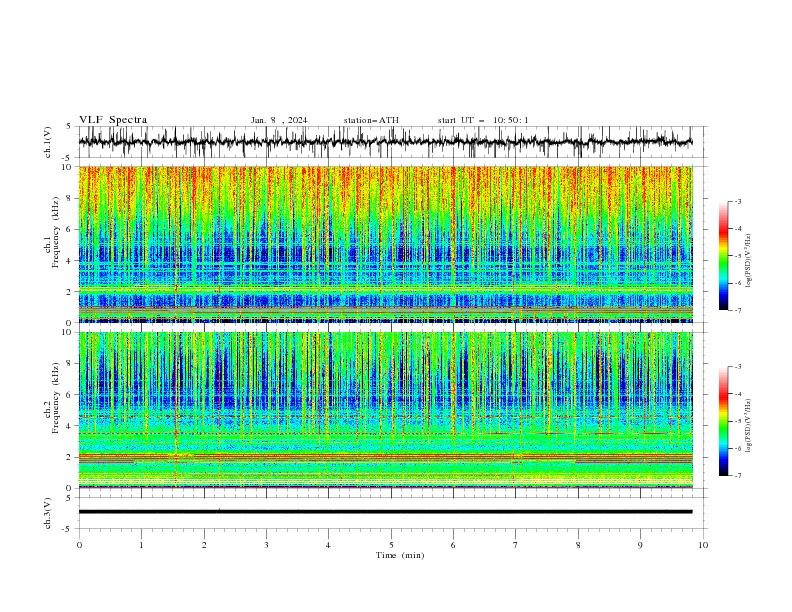The image size is (792, 612).
Task: Click the "ch.1(V)" axis label
Action: pyautogui.click(x=48, y=142)
